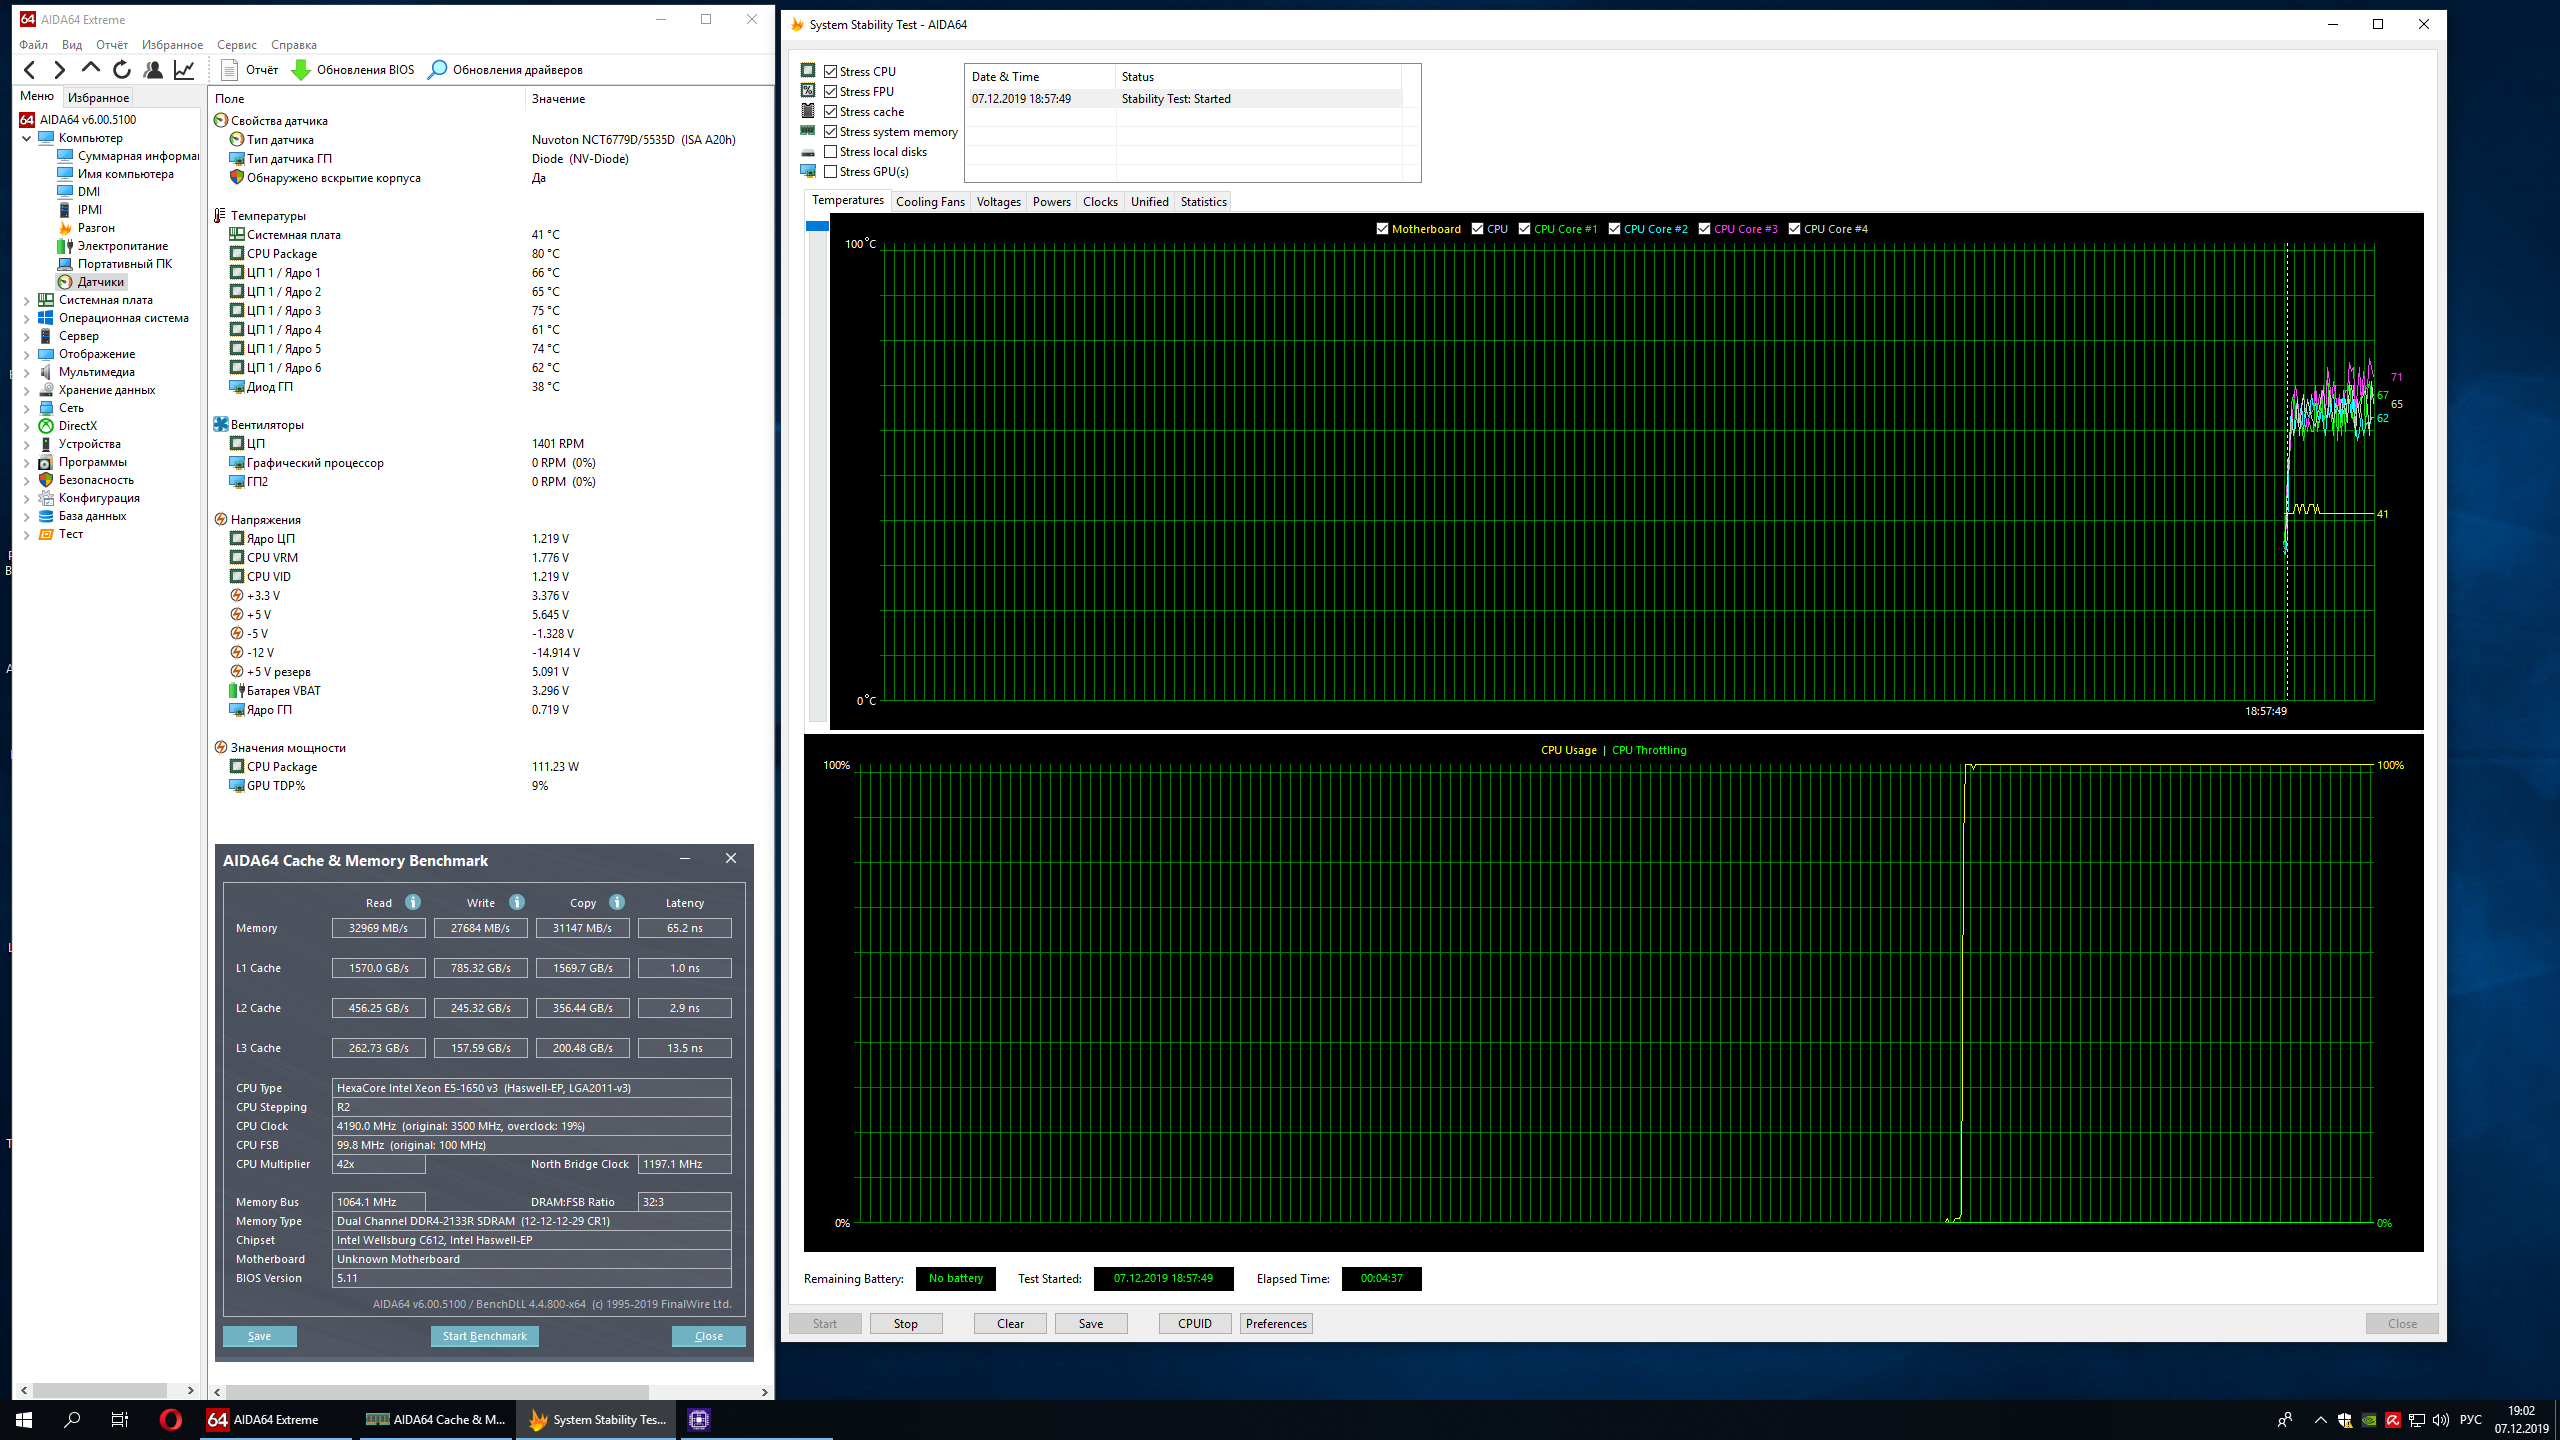Enable Stress GPU(s) checkbox
Viewport: 2560px width, 1440px height.
point(830,171)
